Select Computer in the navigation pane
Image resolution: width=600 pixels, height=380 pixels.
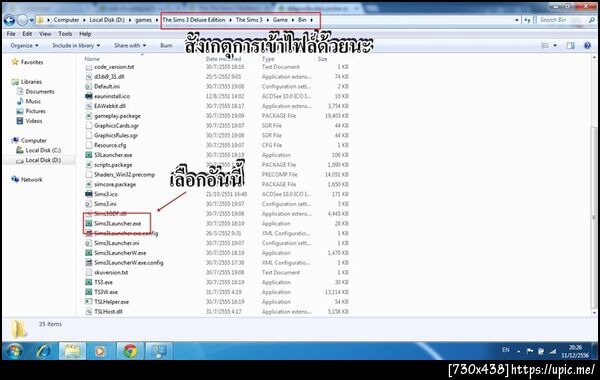(34, 141)
